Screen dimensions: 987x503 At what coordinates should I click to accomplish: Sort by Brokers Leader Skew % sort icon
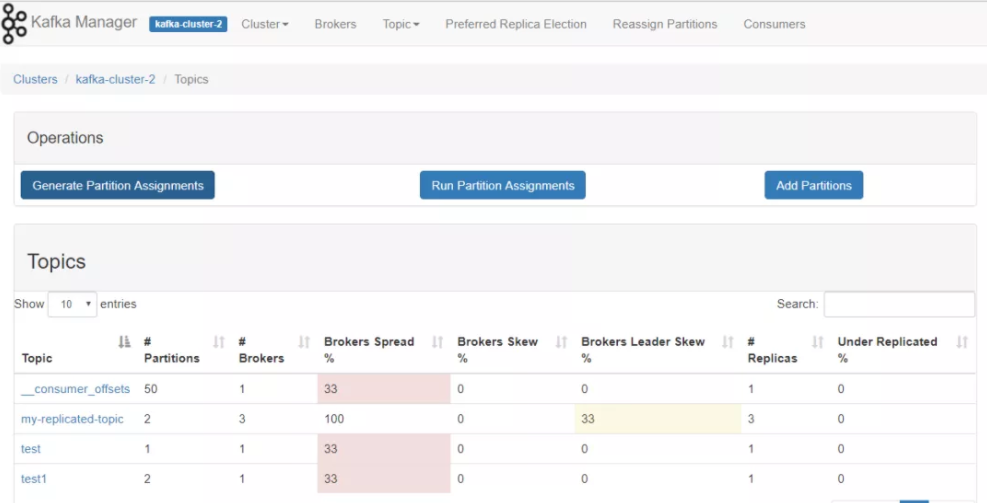[728, 342]
